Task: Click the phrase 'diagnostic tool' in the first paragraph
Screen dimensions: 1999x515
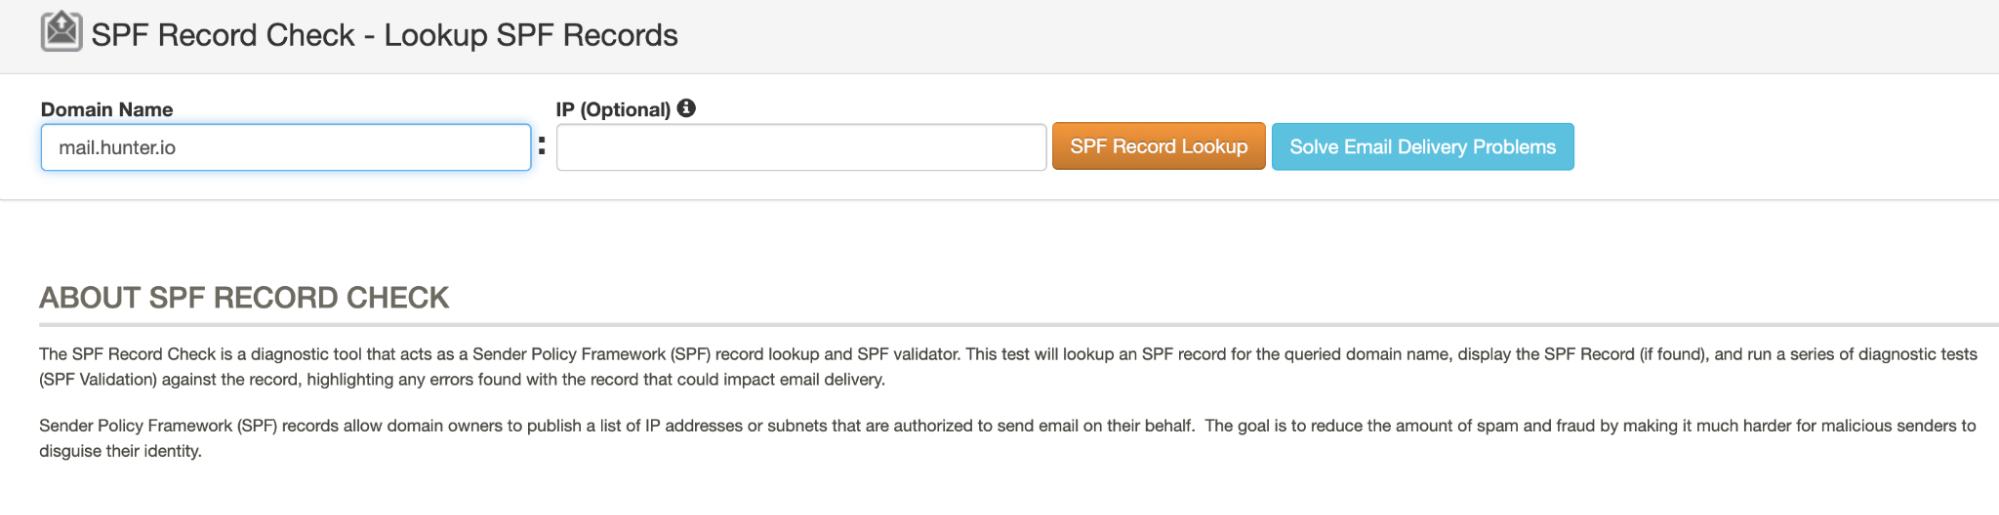Action: (306, 354)
